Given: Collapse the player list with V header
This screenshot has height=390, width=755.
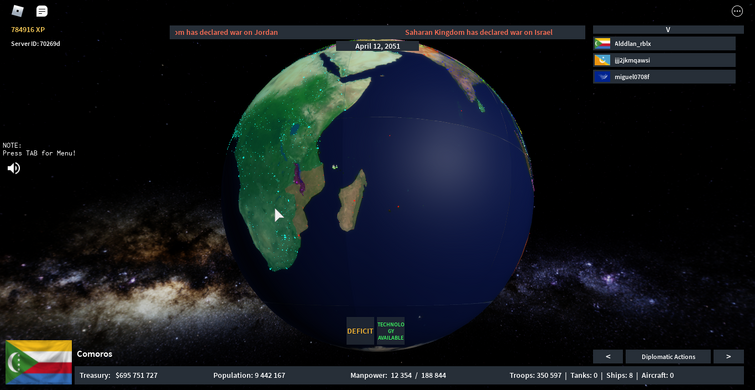Looking at the screenshot, I should coord(667,29).
